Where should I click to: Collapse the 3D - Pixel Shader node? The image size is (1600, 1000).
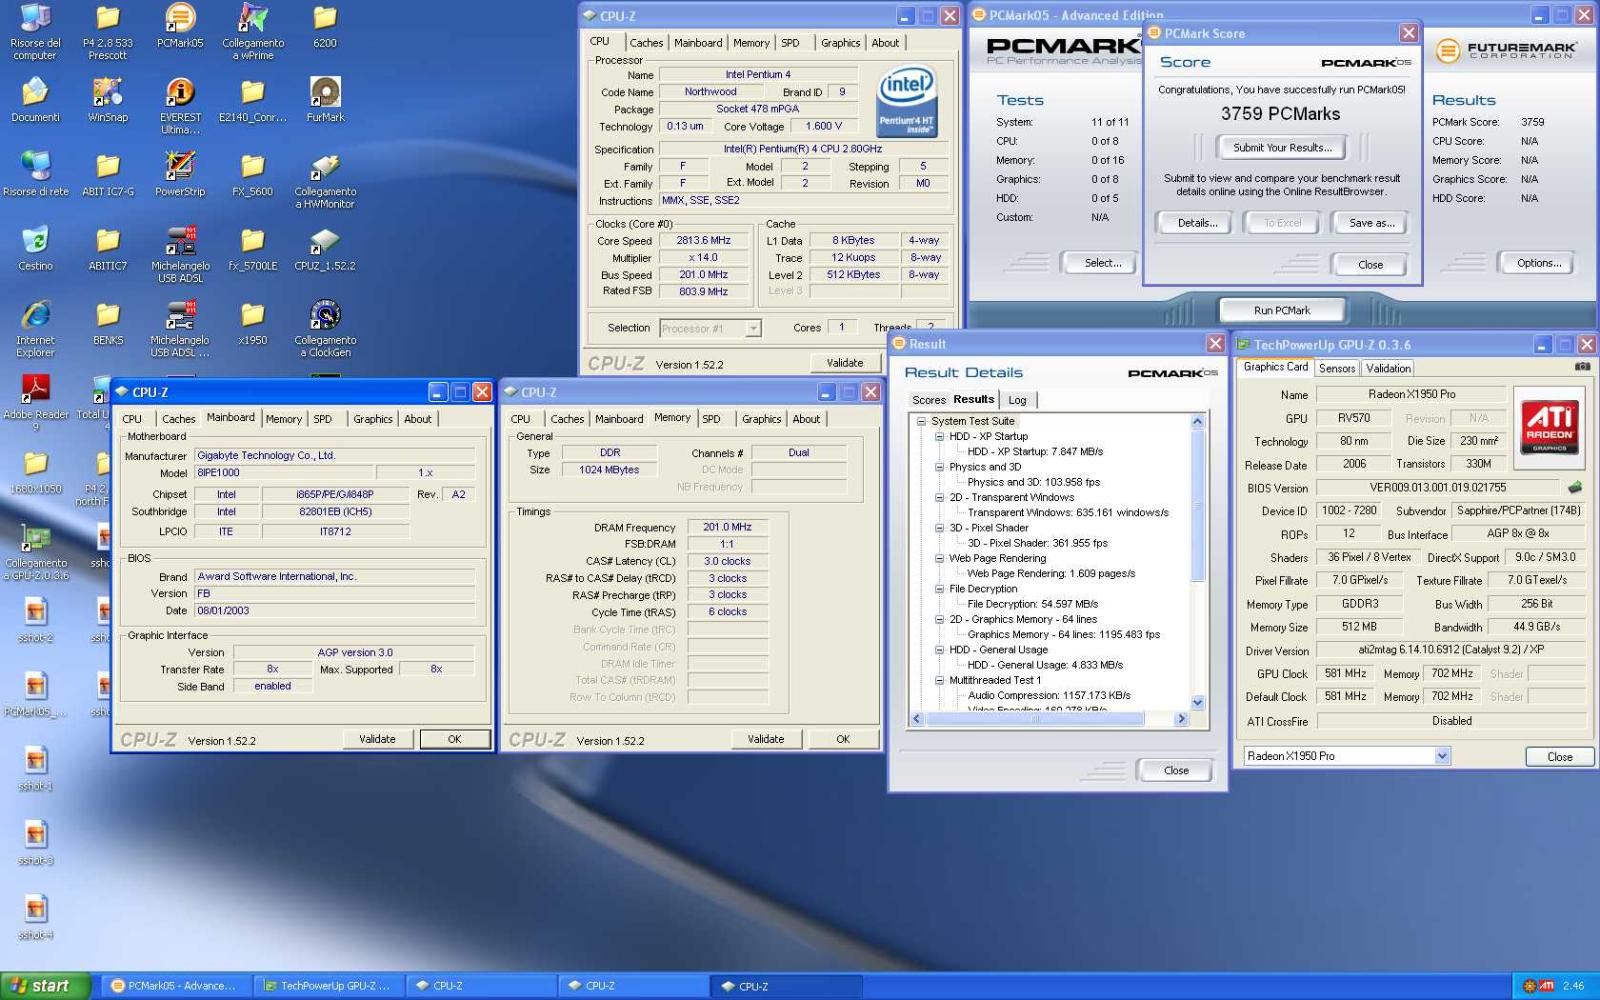tap(939, 528)
